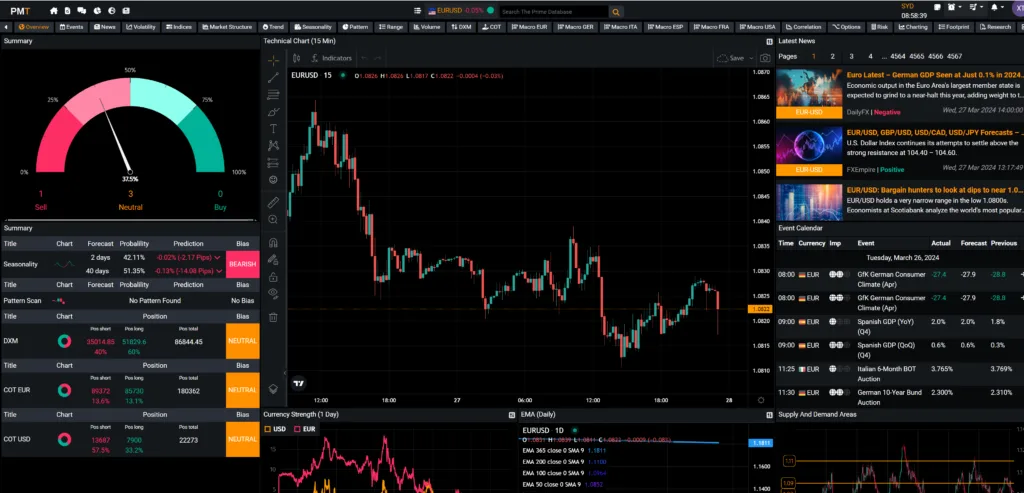
Task: Remove drawings with the trash icon
Action: coord(273,317)
